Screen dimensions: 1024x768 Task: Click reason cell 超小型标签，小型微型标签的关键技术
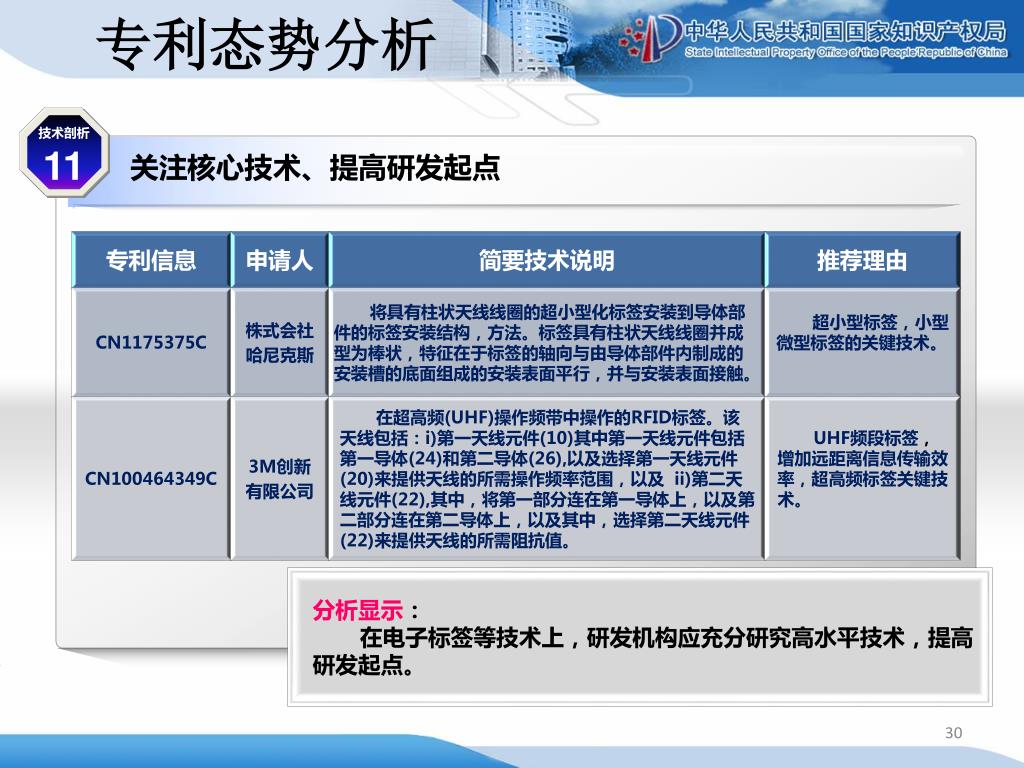pos(862,342)
